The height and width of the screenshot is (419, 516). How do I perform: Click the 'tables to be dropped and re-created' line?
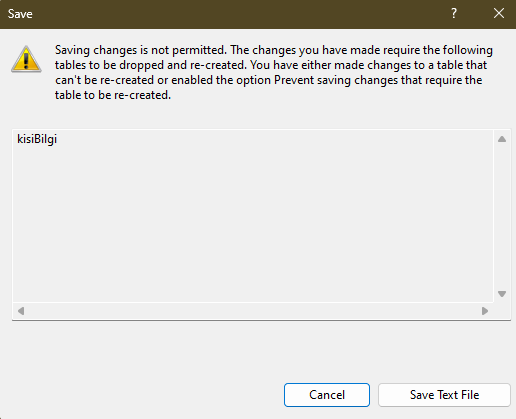(151, 65)
